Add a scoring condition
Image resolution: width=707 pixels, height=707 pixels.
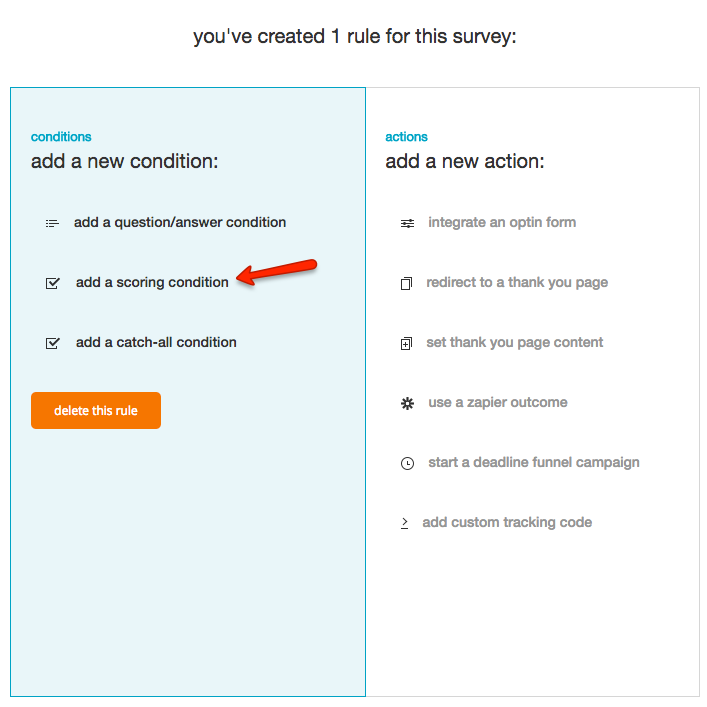(152, 282)
